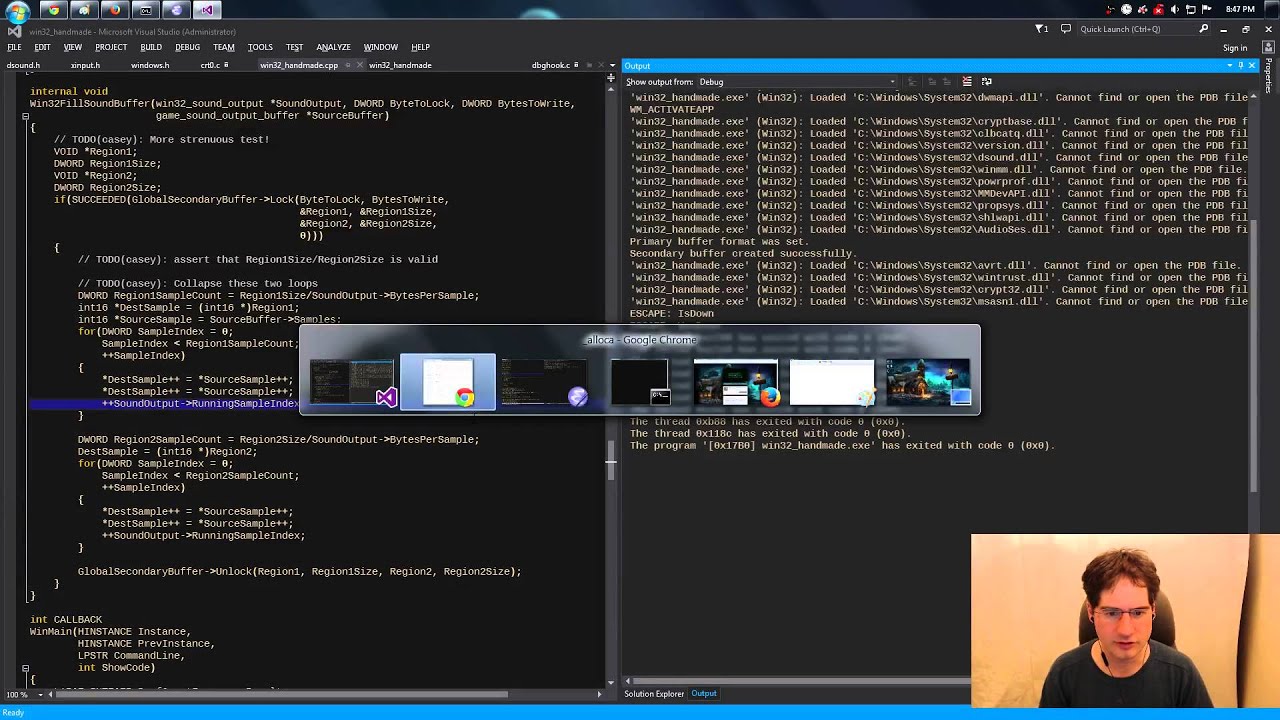1280x720 pixels.
Task: Select Visual Studio thumbnail in Alt-Tab switcher
Action: pyautogui.click(x=352, y=383)
